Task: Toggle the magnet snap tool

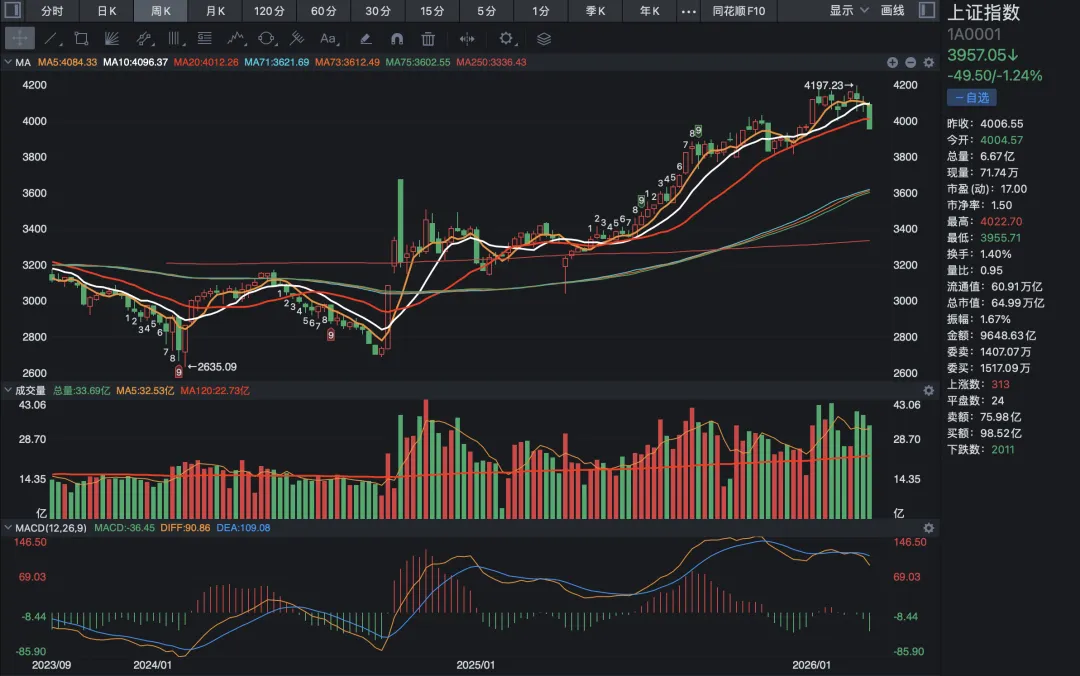Action: click(397, 39)
